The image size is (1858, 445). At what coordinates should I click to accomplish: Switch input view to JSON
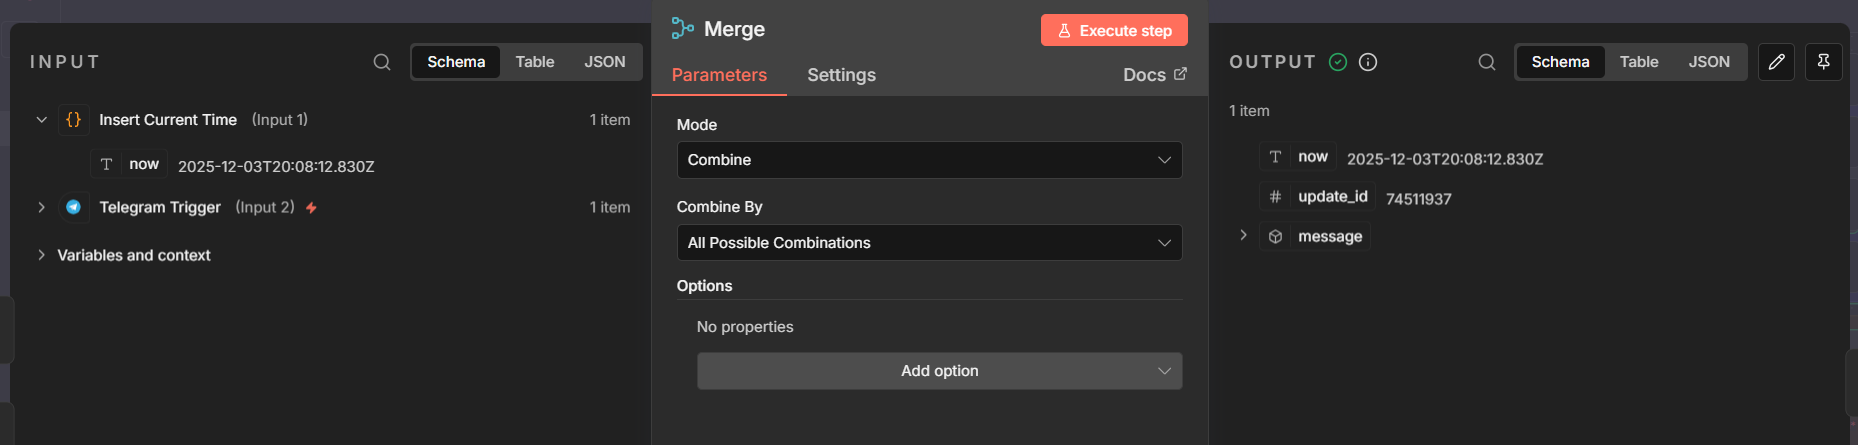click(605, 62)
